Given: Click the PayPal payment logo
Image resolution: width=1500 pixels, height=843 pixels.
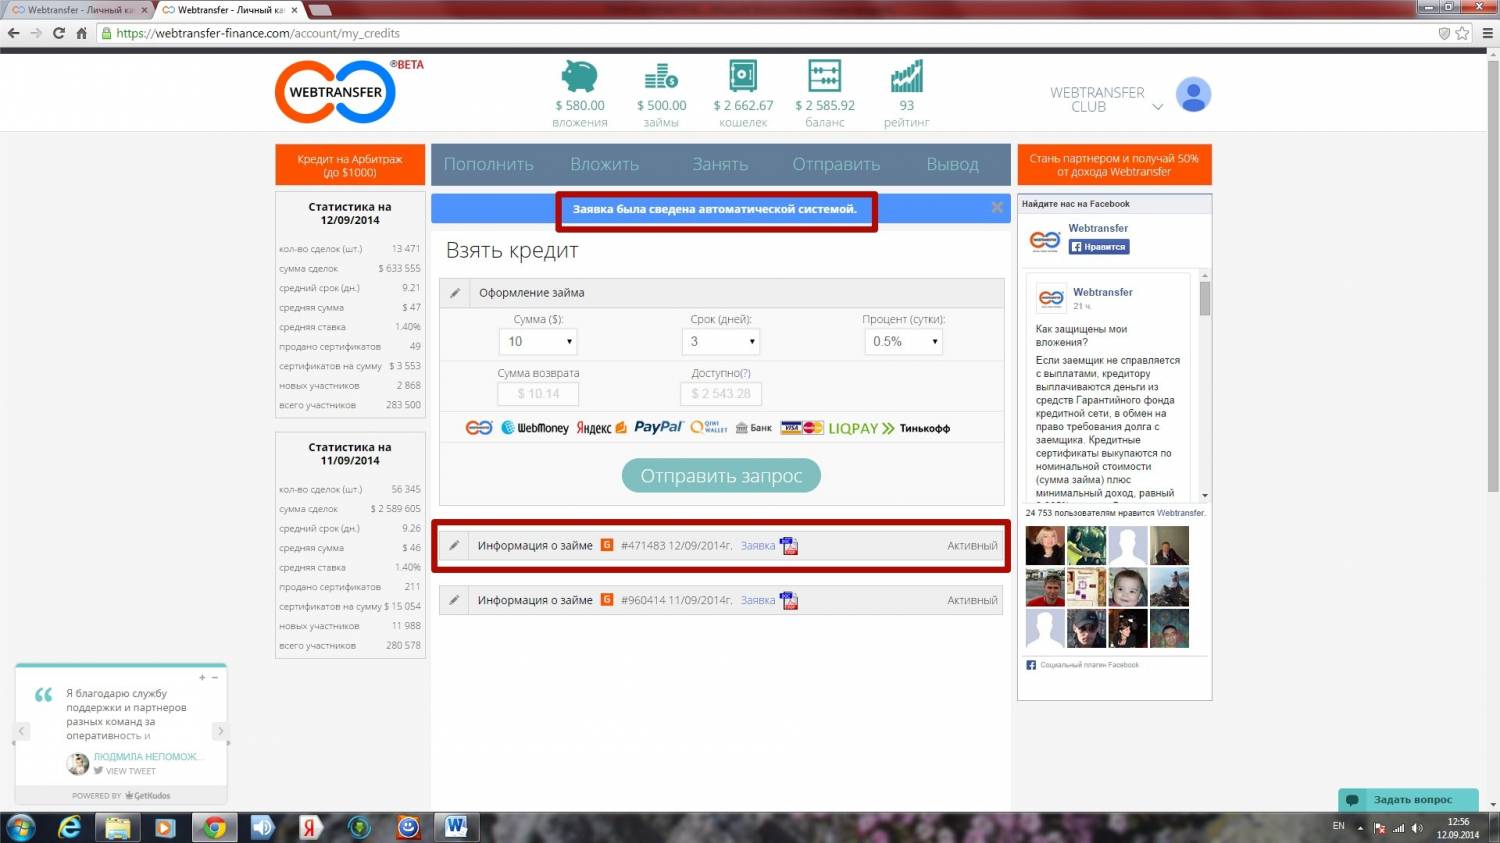Looking at the screenshot, I should point(658,427).
